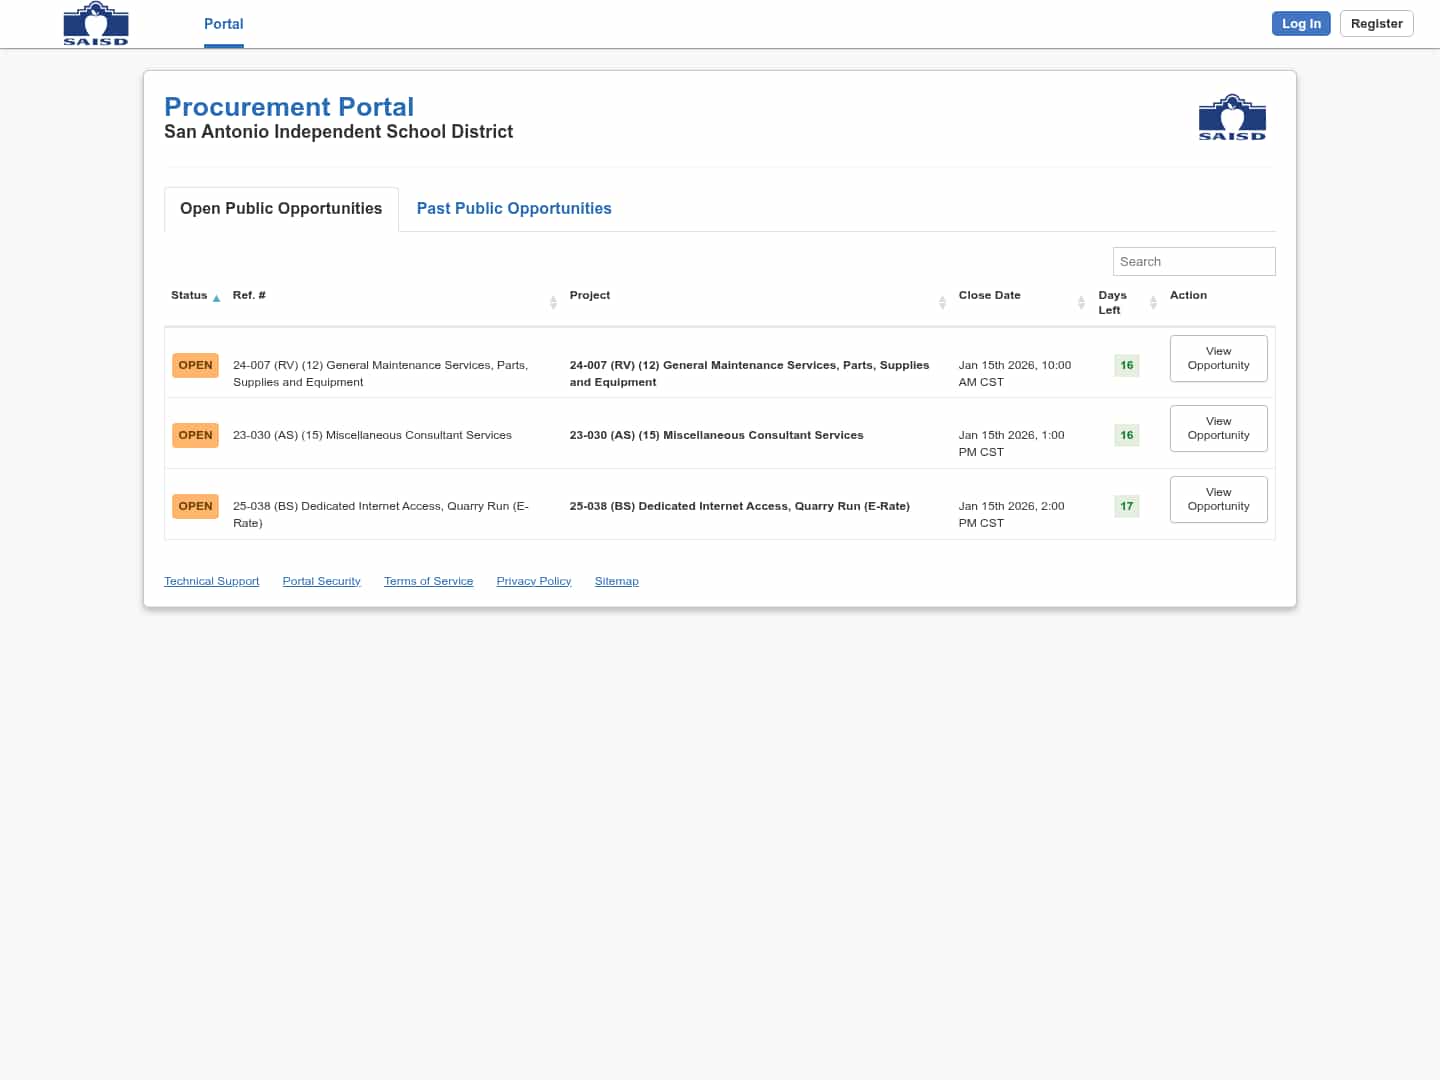1440x1080 pixels.
Task: Focus the opportunities Search field
Action: tap(1193, 261)
